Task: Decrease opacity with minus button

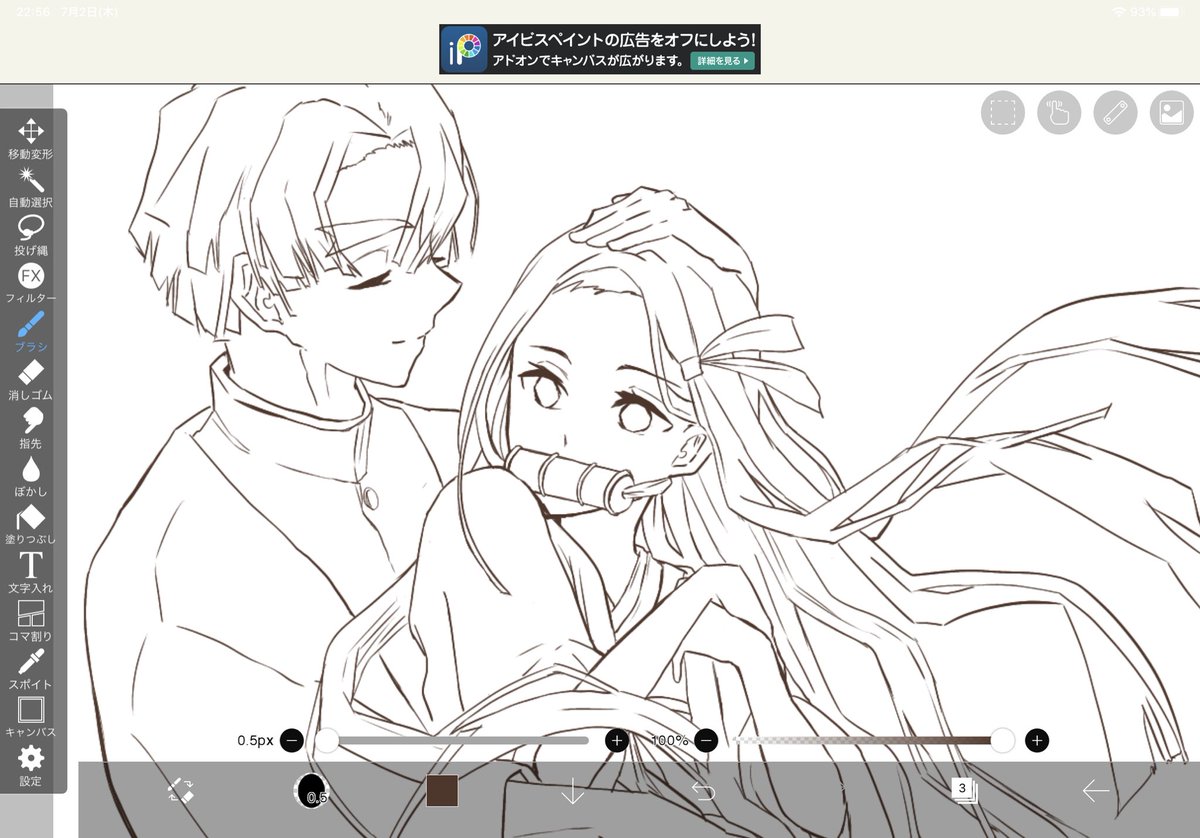Action: coord(706,741)
